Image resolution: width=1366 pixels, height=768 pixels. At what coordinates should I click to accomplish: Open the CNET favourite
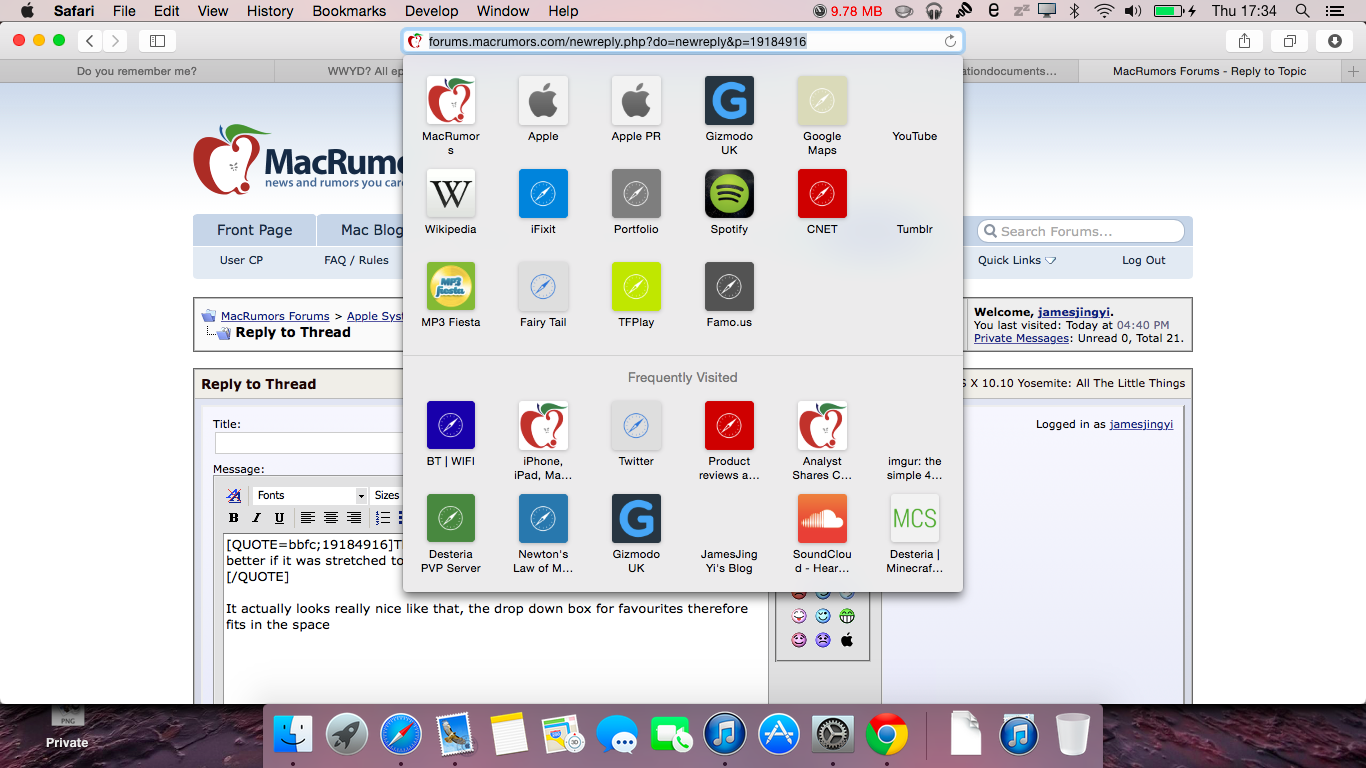[x=822, y=194]
